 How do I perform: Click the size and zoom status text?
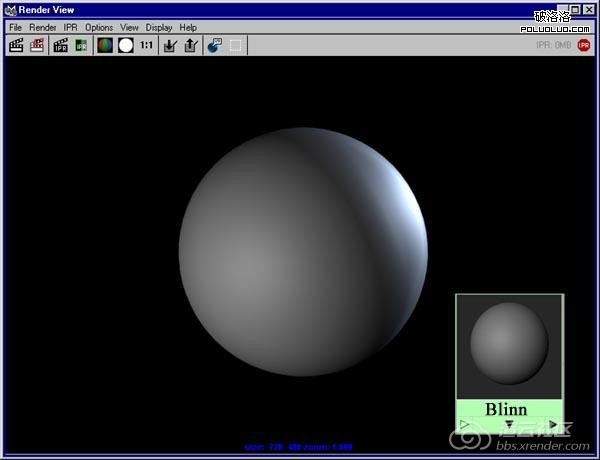tap(298, 447)
